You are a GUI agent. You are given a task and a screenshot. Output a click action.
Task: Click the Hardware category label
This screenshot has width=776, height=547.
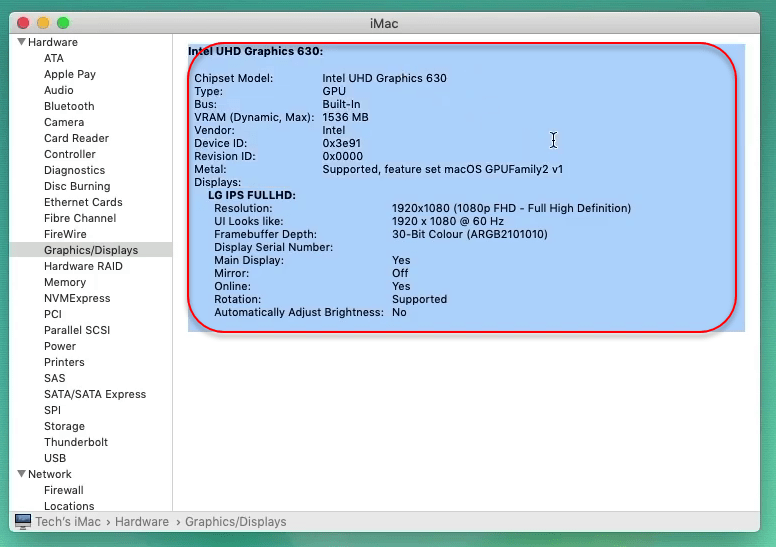tap(52, 42)
